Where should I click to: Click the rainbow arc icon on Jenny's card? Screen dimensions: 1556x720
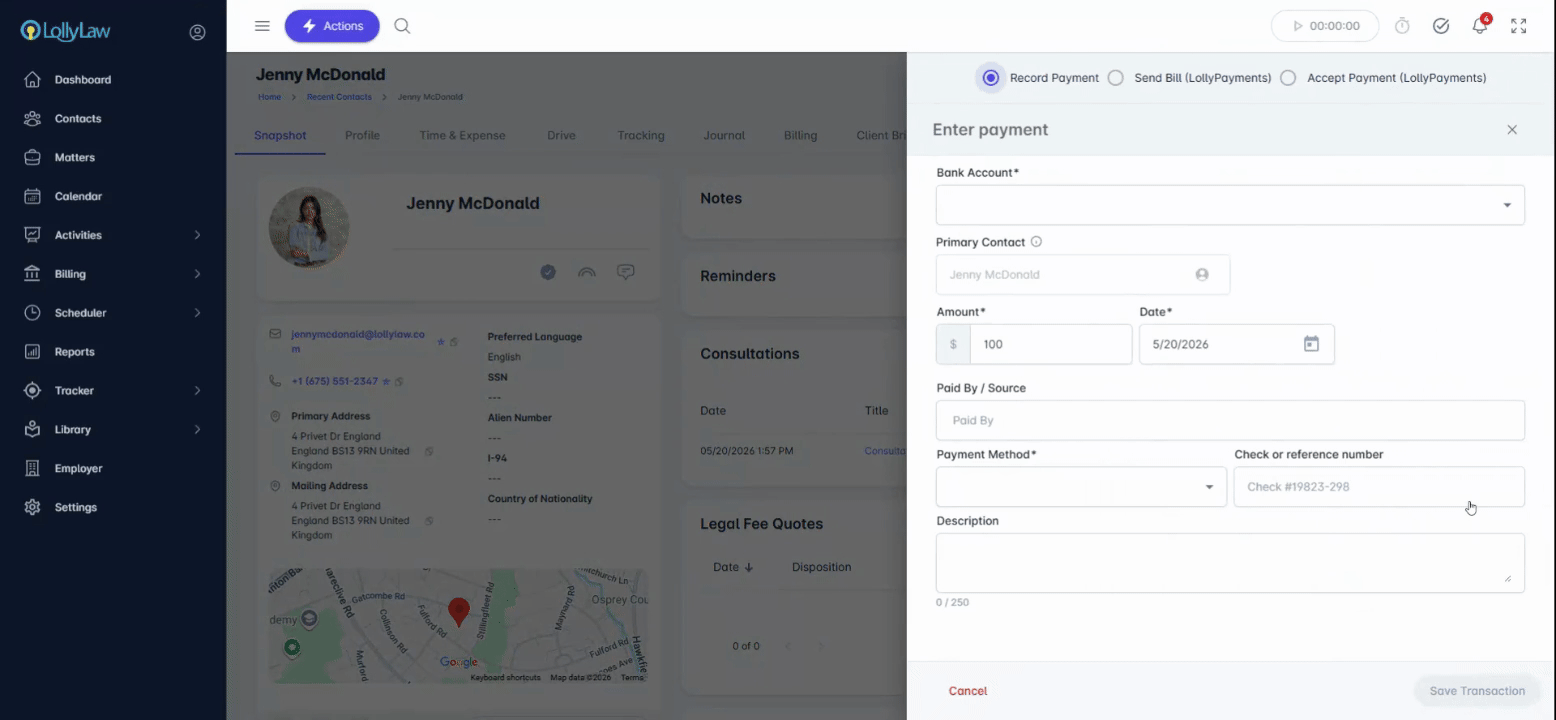point(587,272)
